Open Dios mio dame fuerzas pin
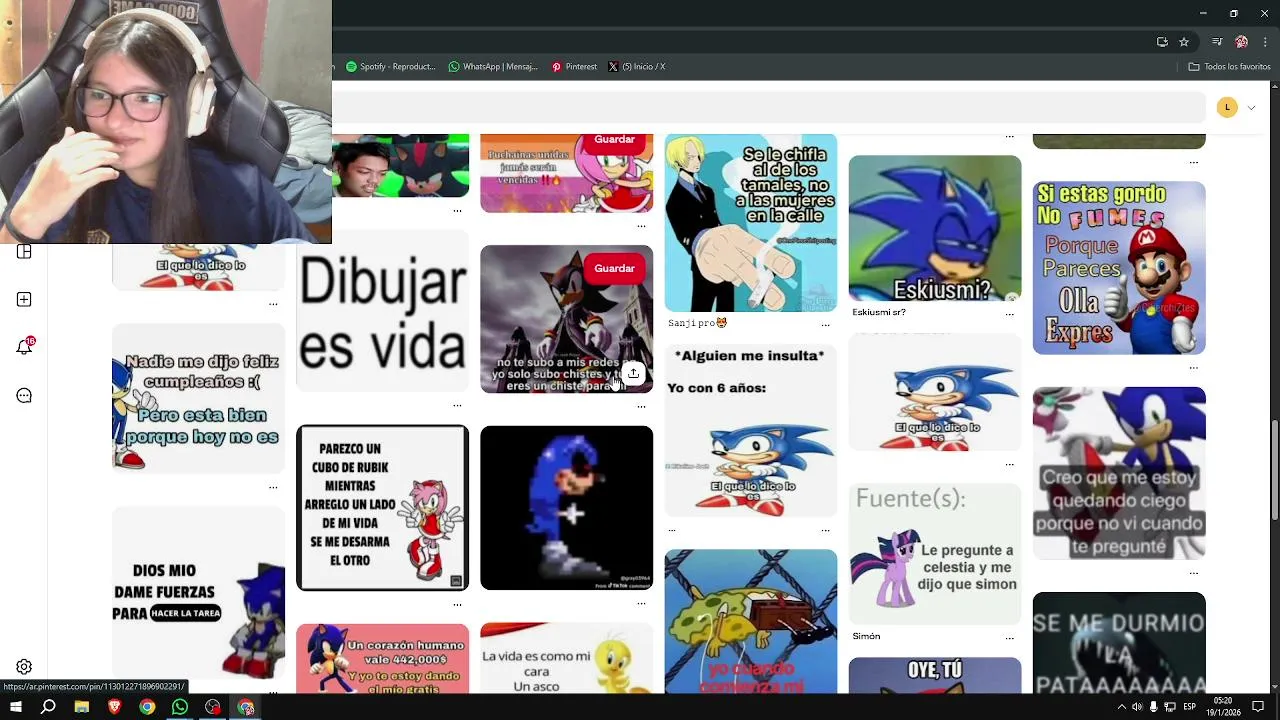The image size is (1280, 720). click(198, 593)
